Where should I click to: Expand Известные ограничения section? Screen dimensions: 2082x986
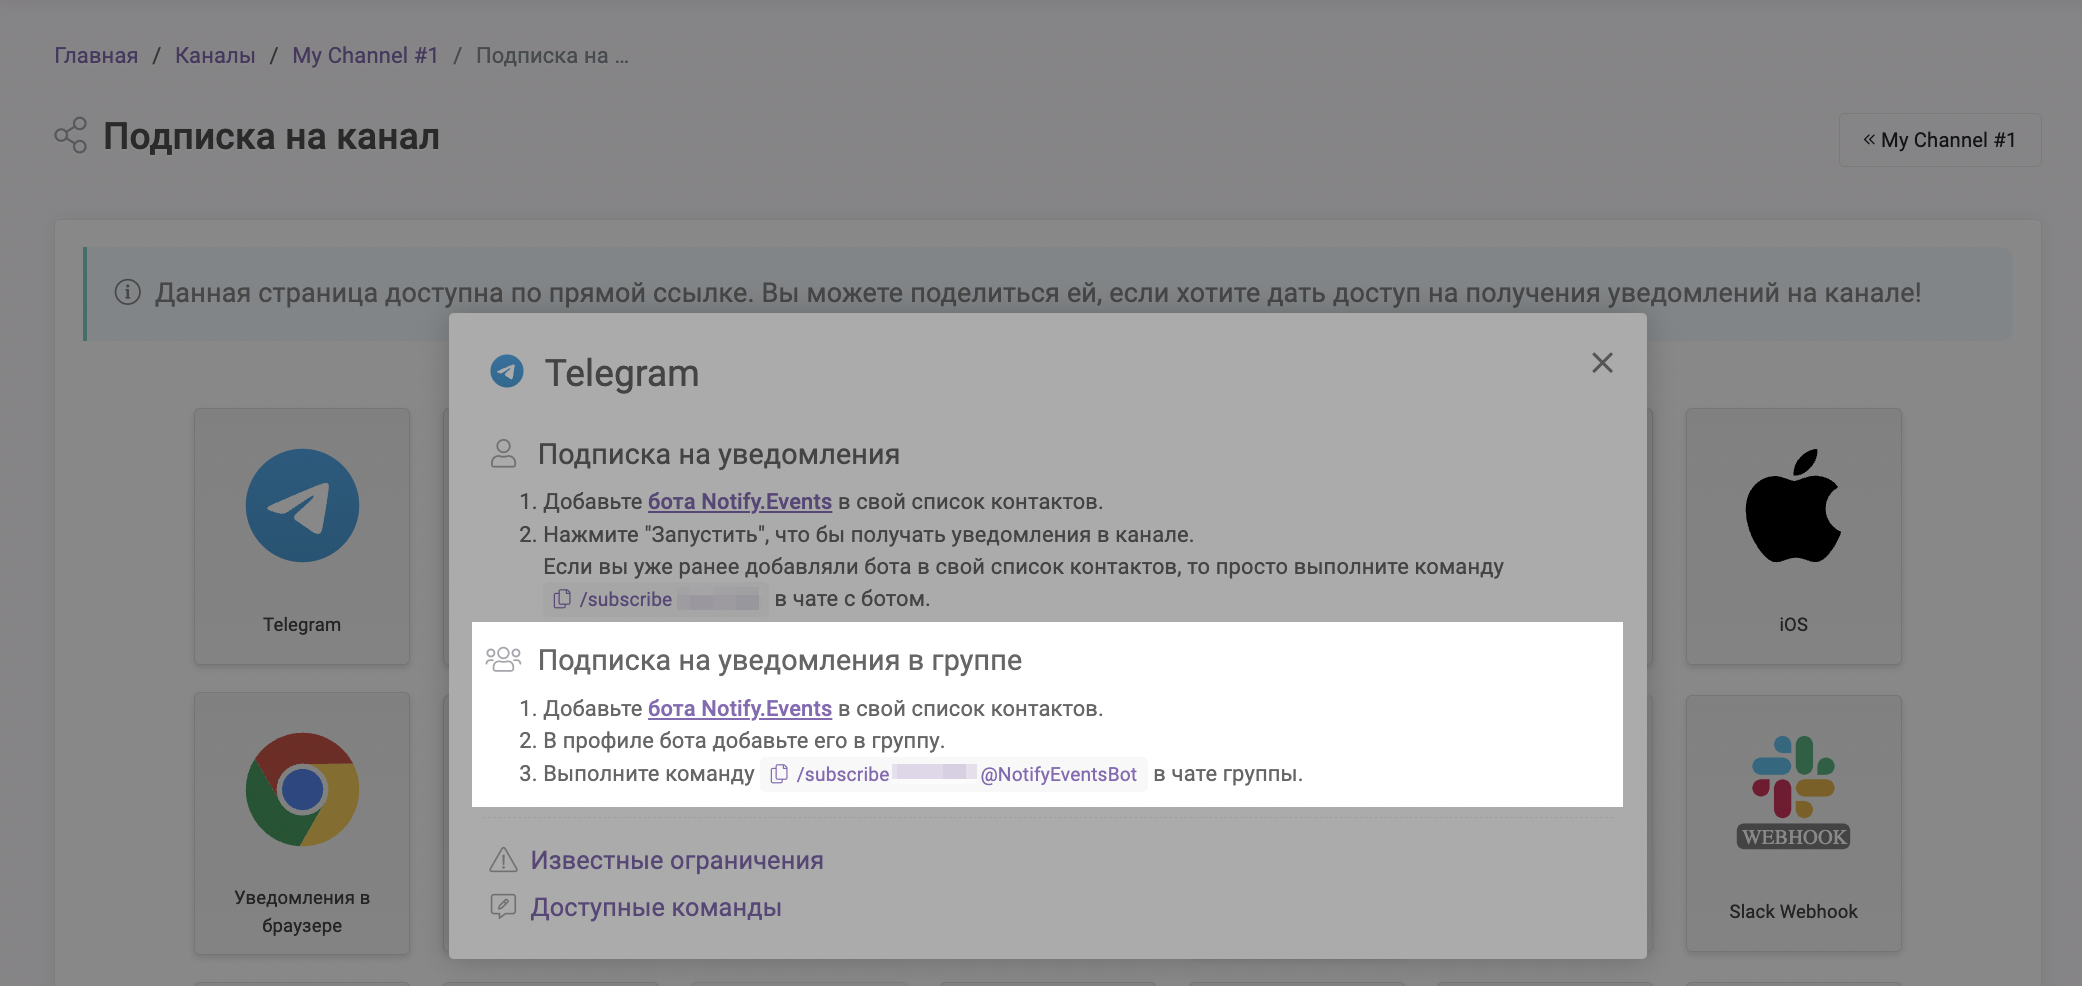(676, 860)
